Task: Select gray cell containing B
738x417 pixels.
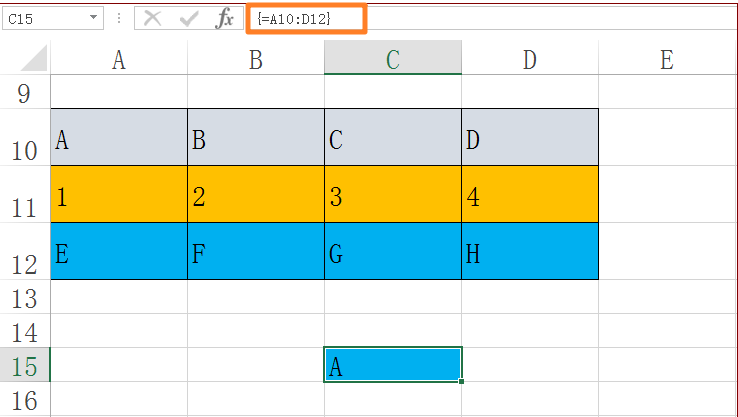Action: point(256,137)
